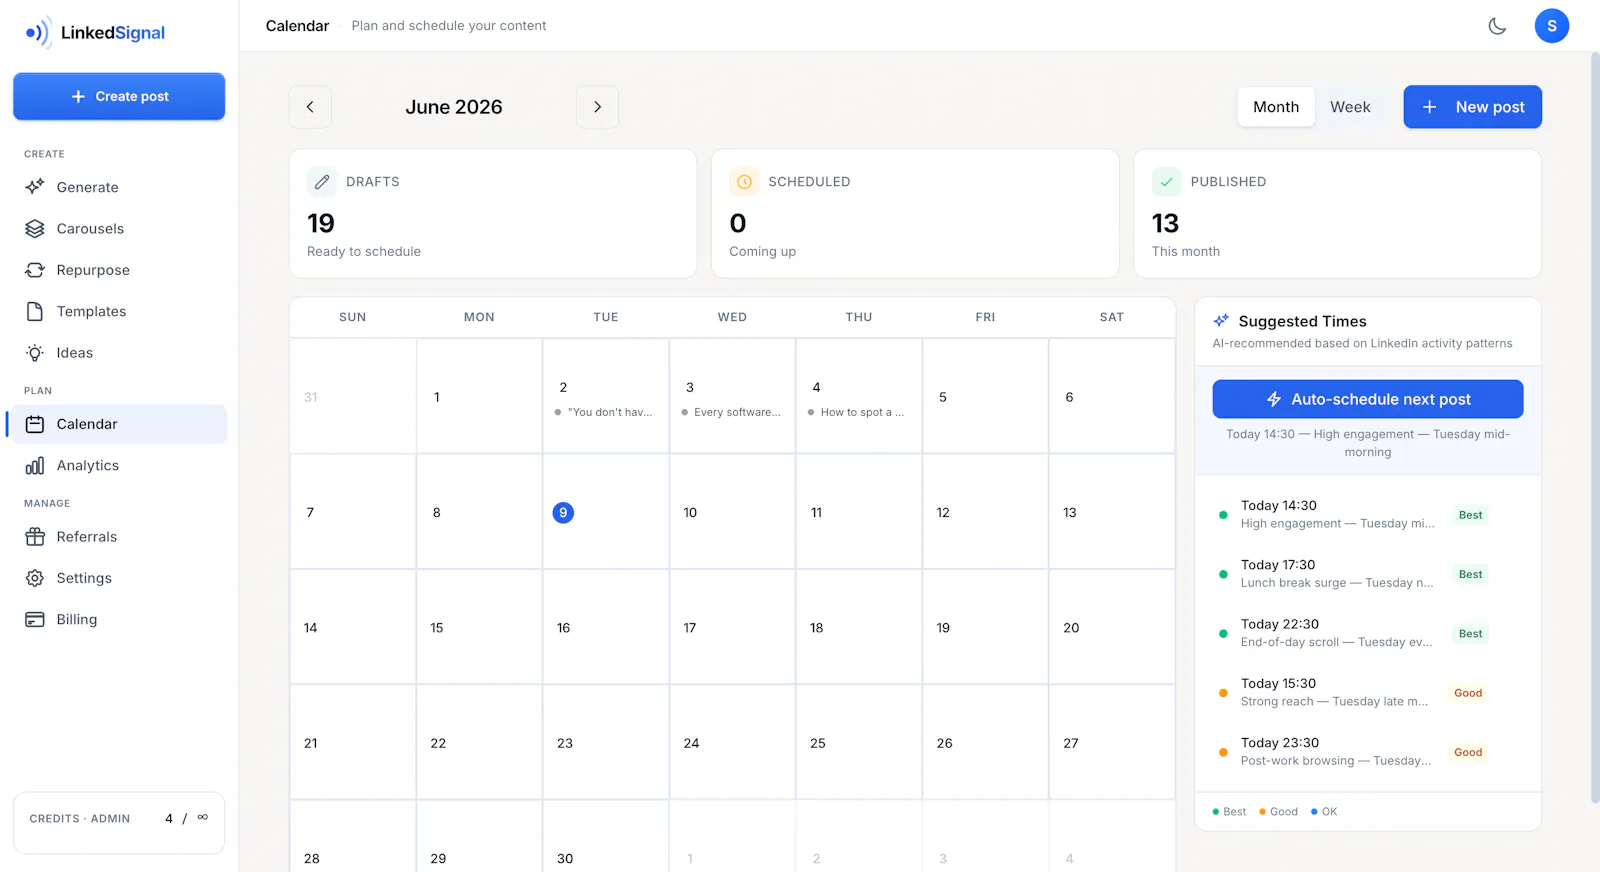Open Ideas in the sidebar

coord(117,353)
